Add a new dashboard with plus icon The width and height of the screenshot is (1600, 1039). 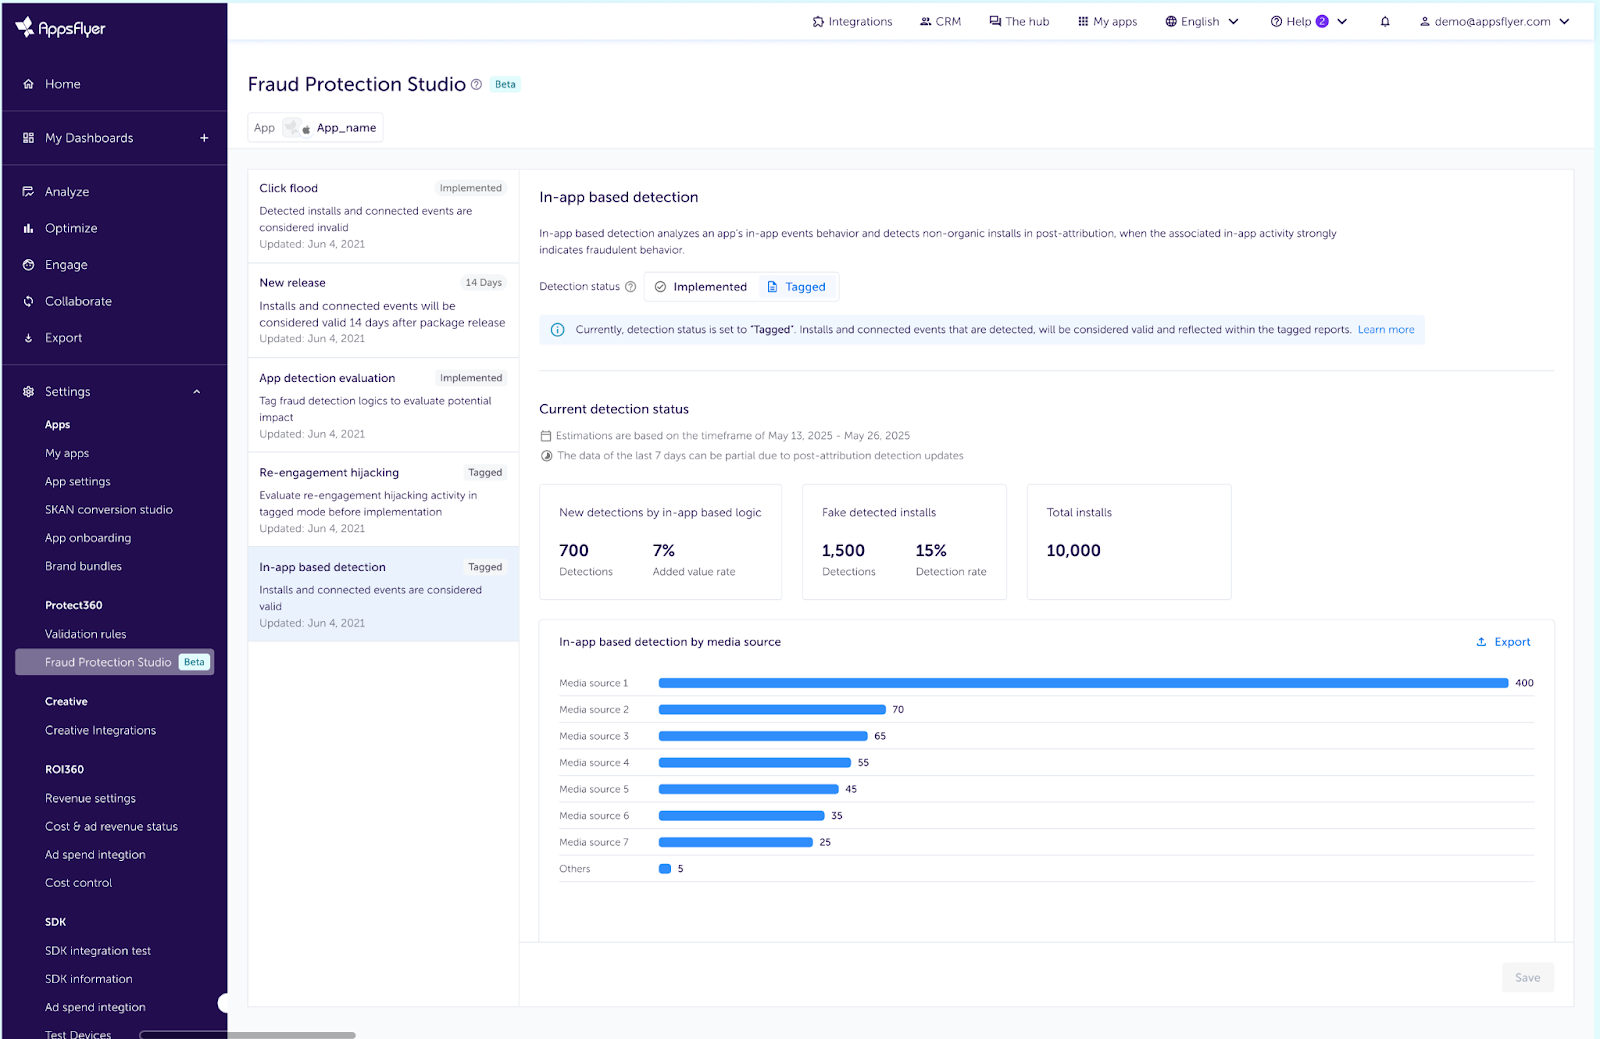click(x=204, y=138)
